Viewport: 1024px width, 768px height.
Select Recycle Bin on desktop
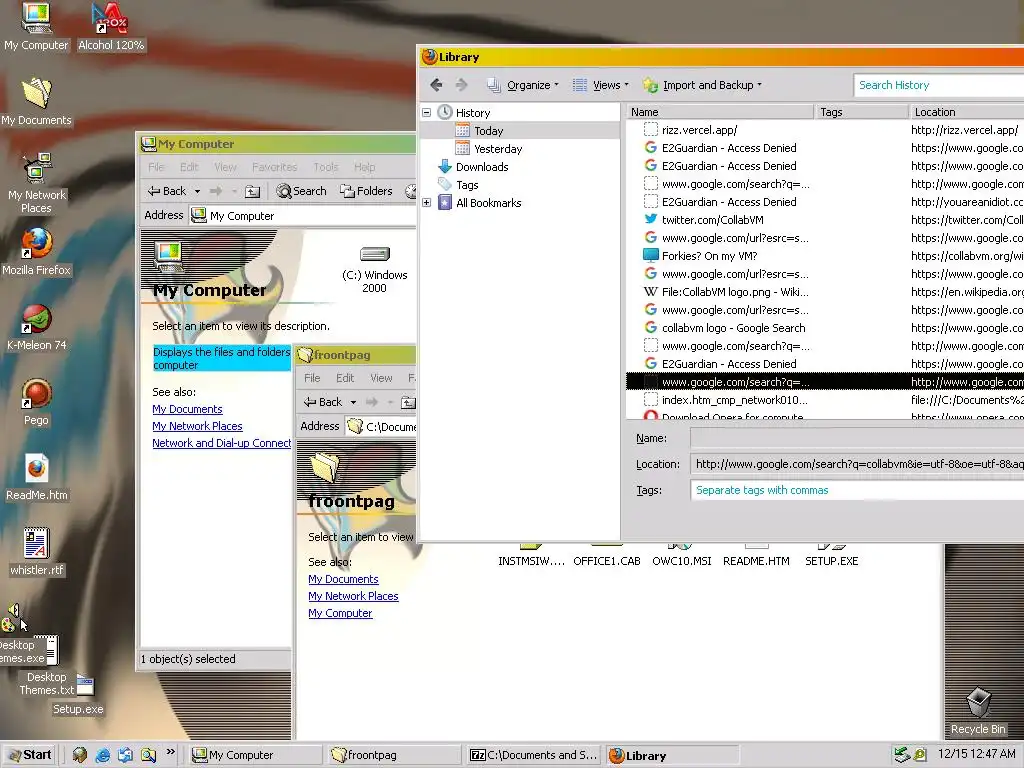(x=978, y=711)
